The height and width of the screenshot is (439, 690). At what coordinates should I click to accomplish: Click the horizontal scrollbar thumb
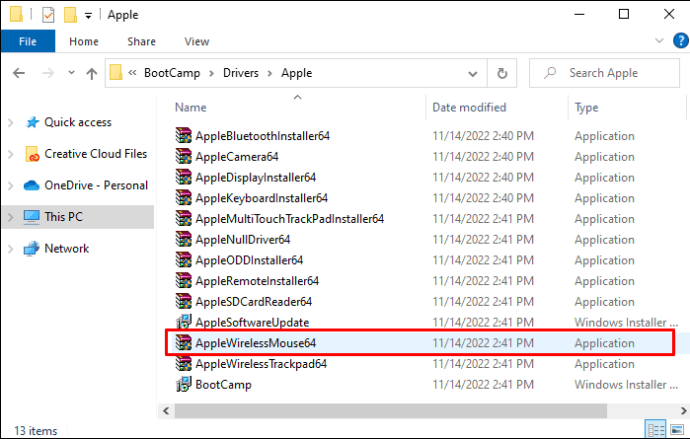[391, 411]
